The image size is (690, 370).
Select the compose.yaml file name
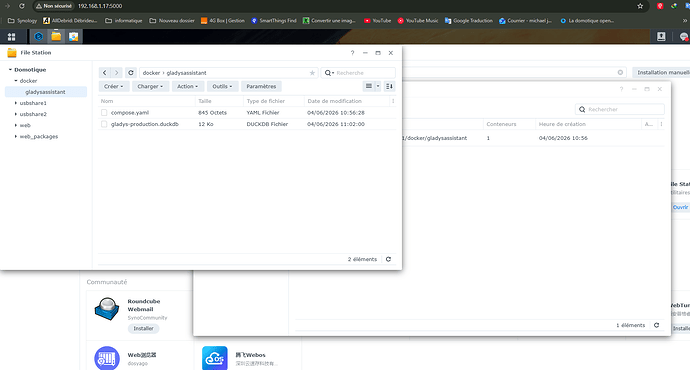point(130,113)
